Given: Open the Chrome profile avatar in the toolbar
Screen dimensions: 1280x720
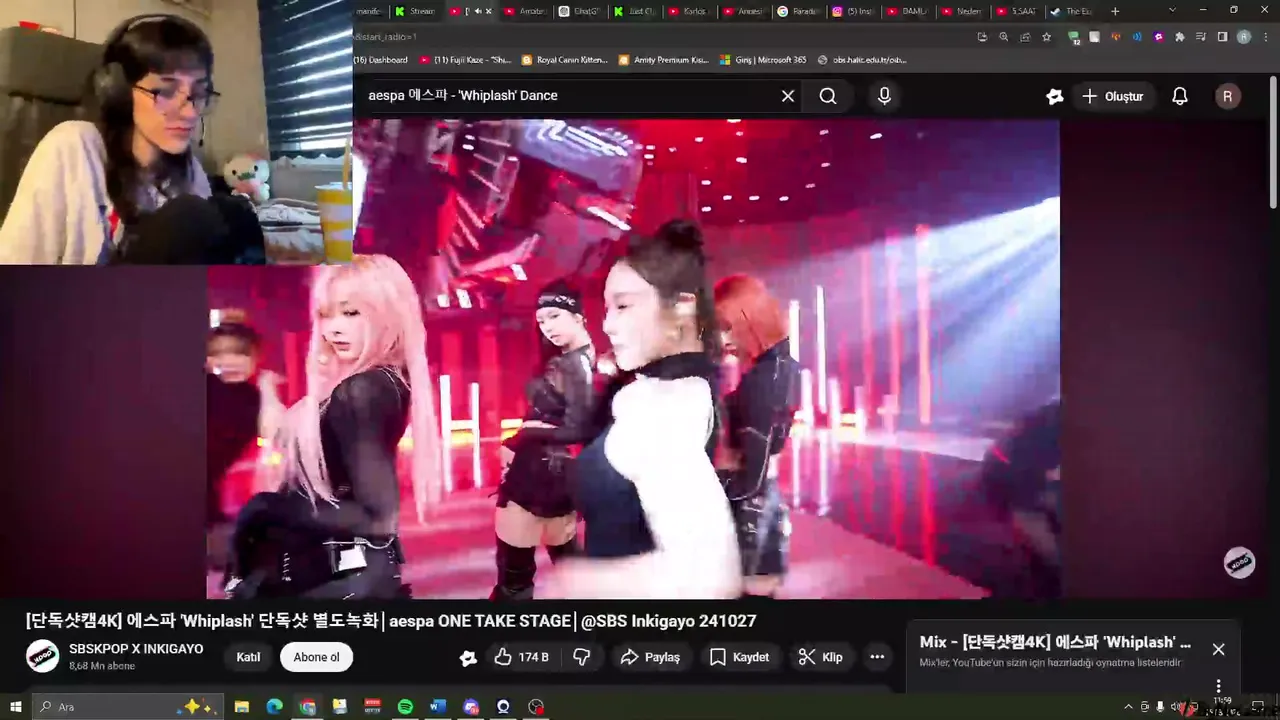Looking at the screenshot, I should point(1244,37).
